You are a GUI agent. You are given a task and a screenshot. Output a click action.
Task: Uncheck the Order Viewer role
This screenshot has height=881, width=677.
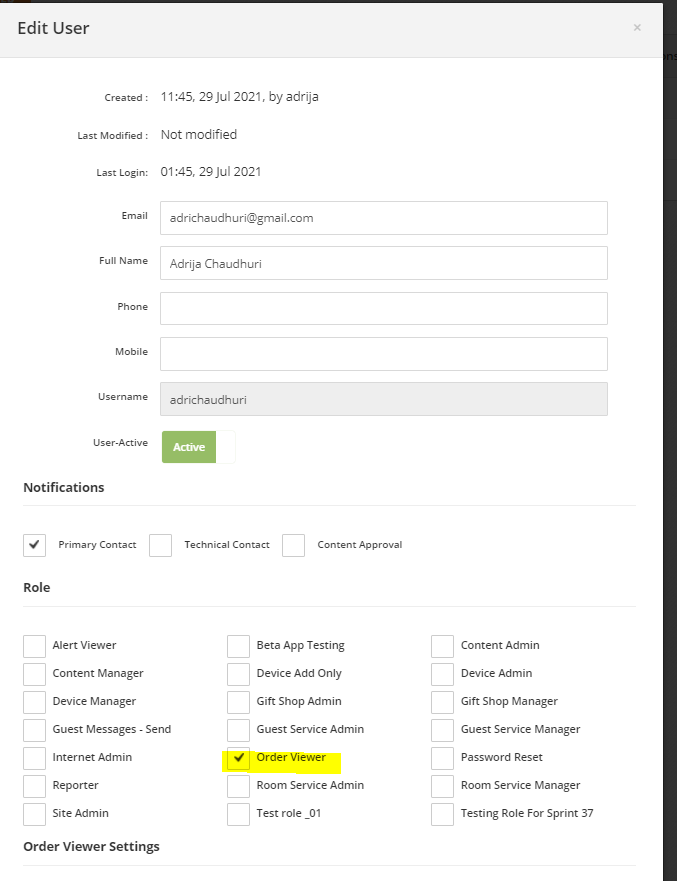[x=238, y=758]
